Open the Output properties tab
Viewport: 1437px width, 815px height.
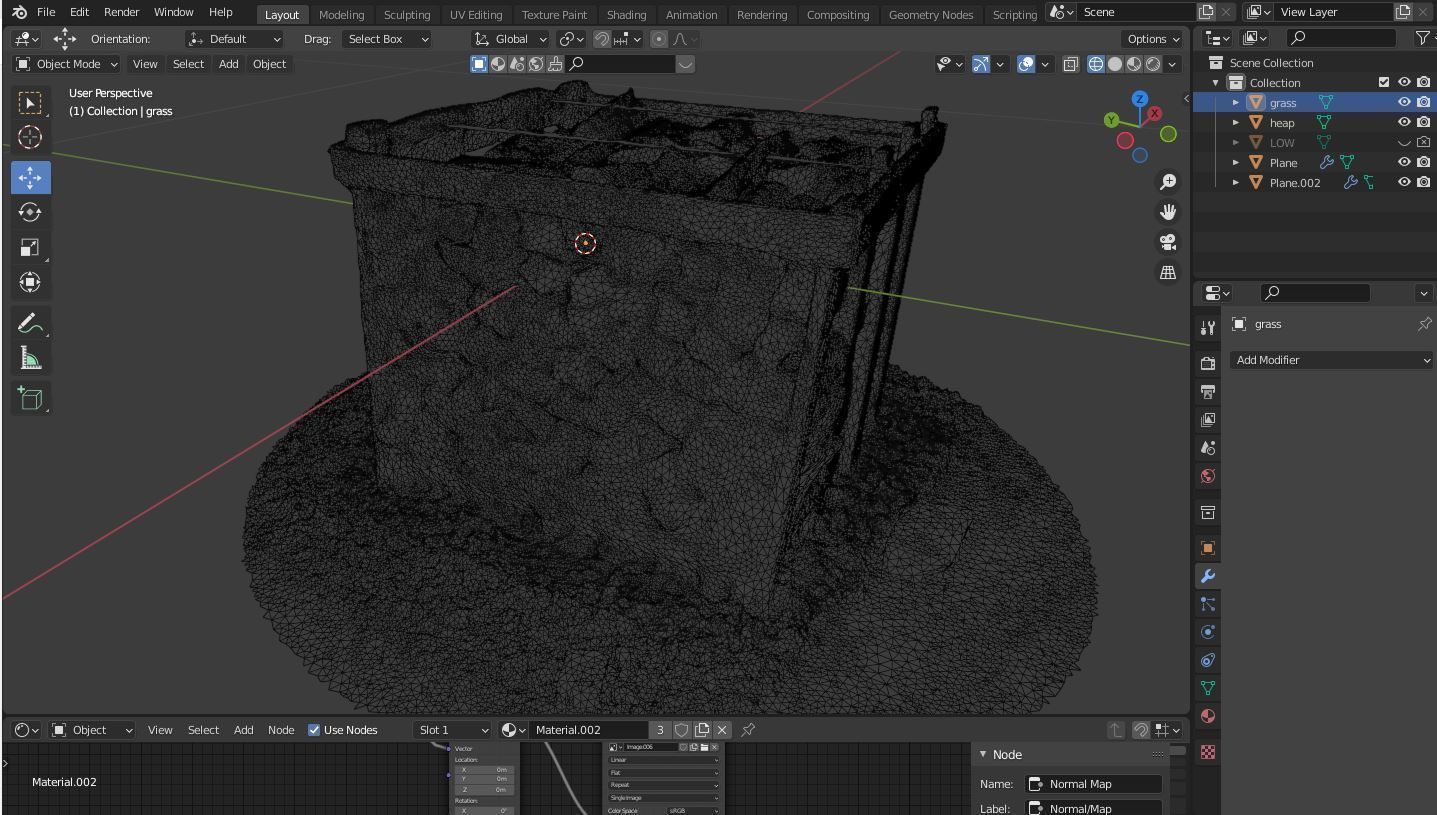1208,391
